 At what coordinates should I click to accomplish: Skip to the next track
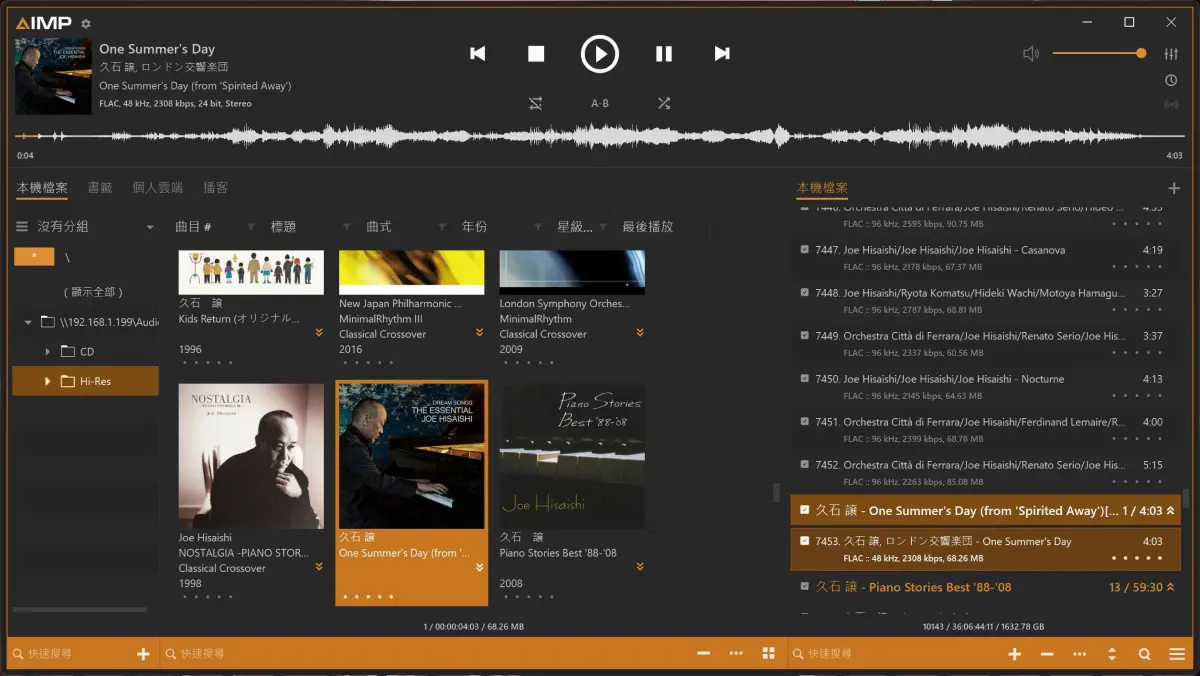722,54
